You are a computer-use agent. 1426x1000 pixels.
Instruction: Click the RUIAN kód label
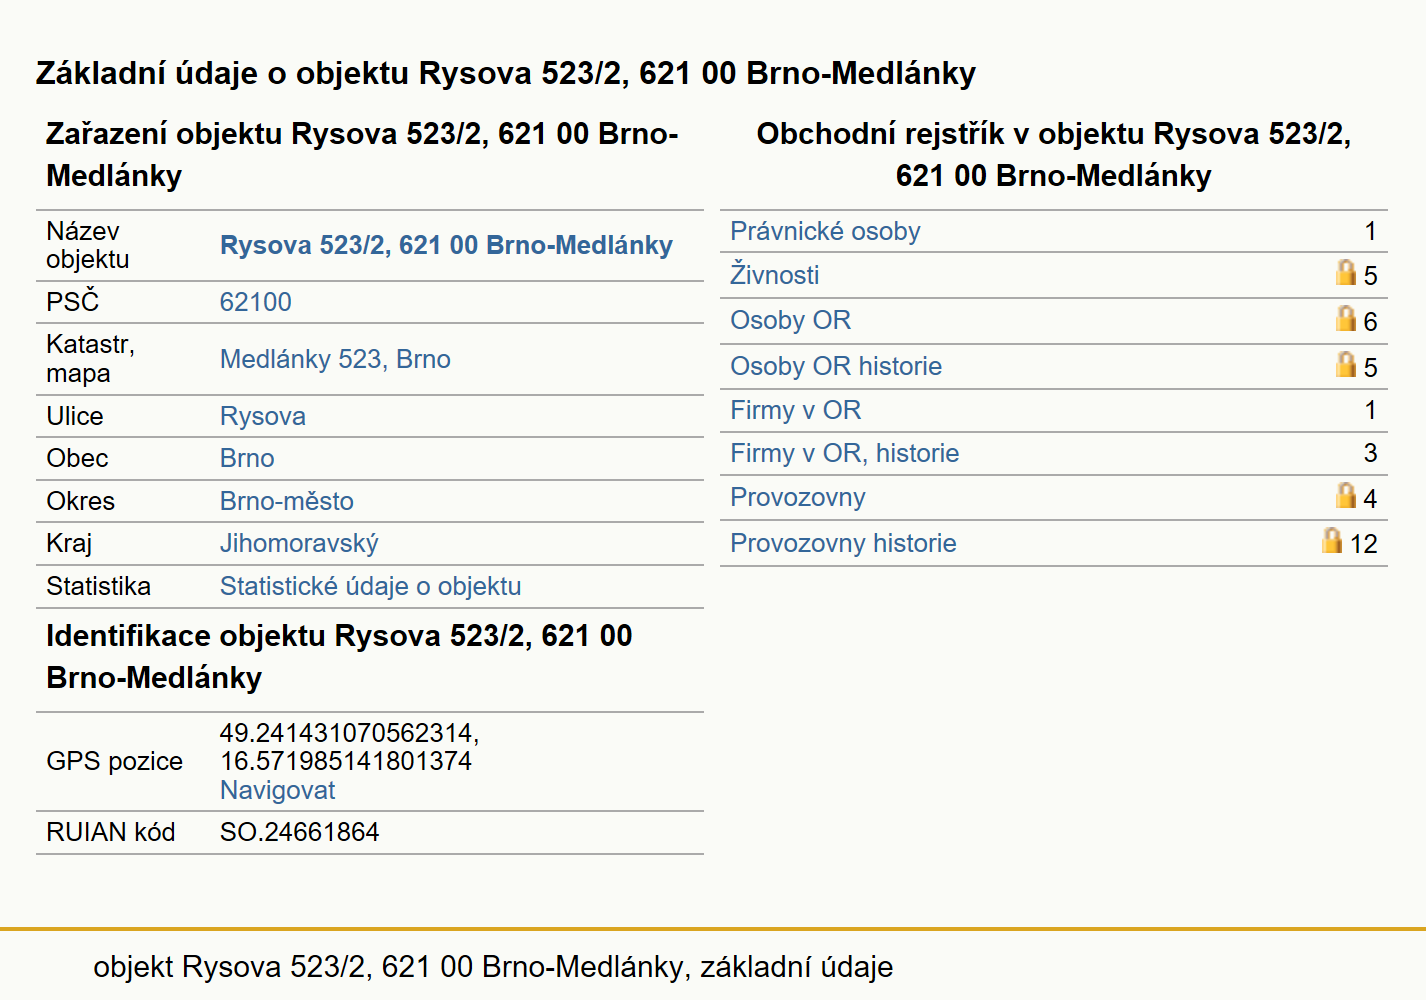pyautogui.click(x=110, y=832)
